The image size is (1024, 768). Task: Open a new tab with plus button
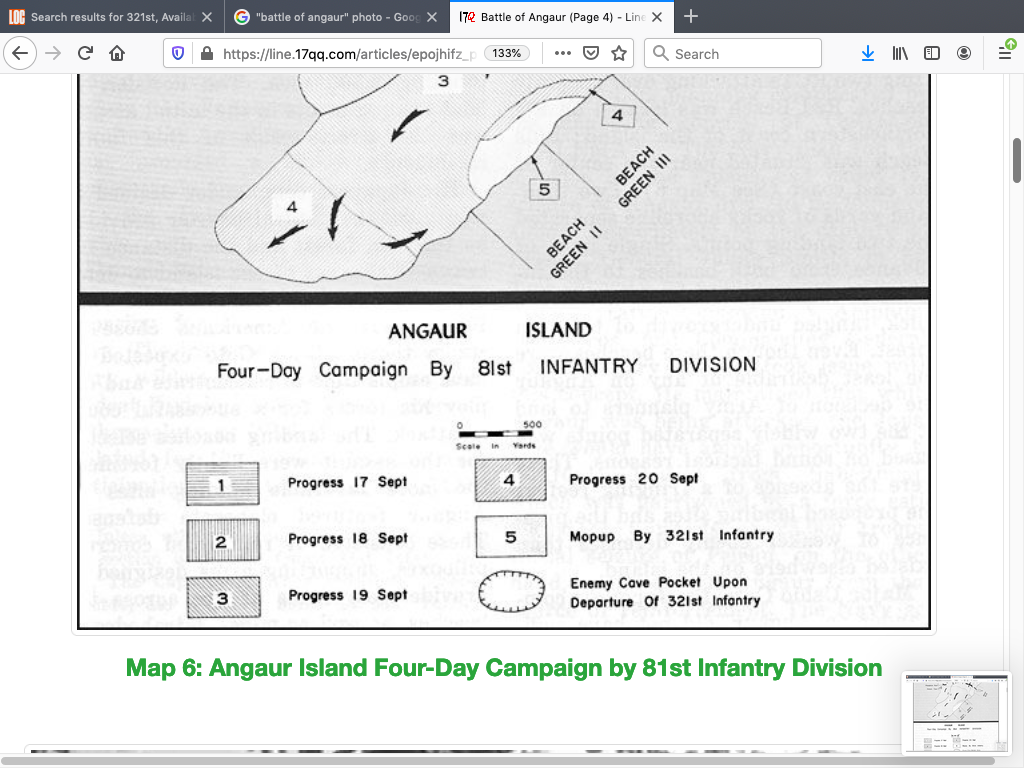pos(691,17)
